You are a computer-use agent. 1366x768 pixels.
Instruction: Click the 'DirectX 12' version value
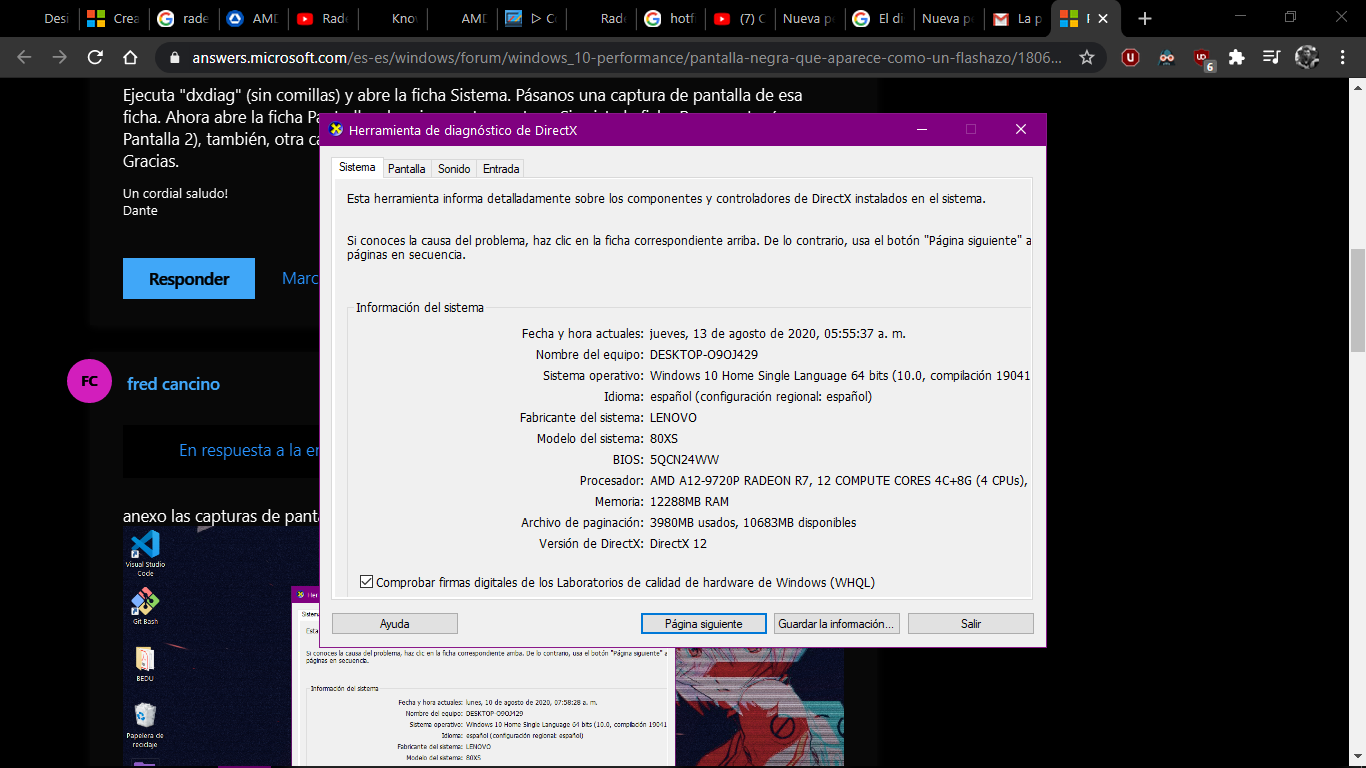pyautogui.click(x=678, y=543)
